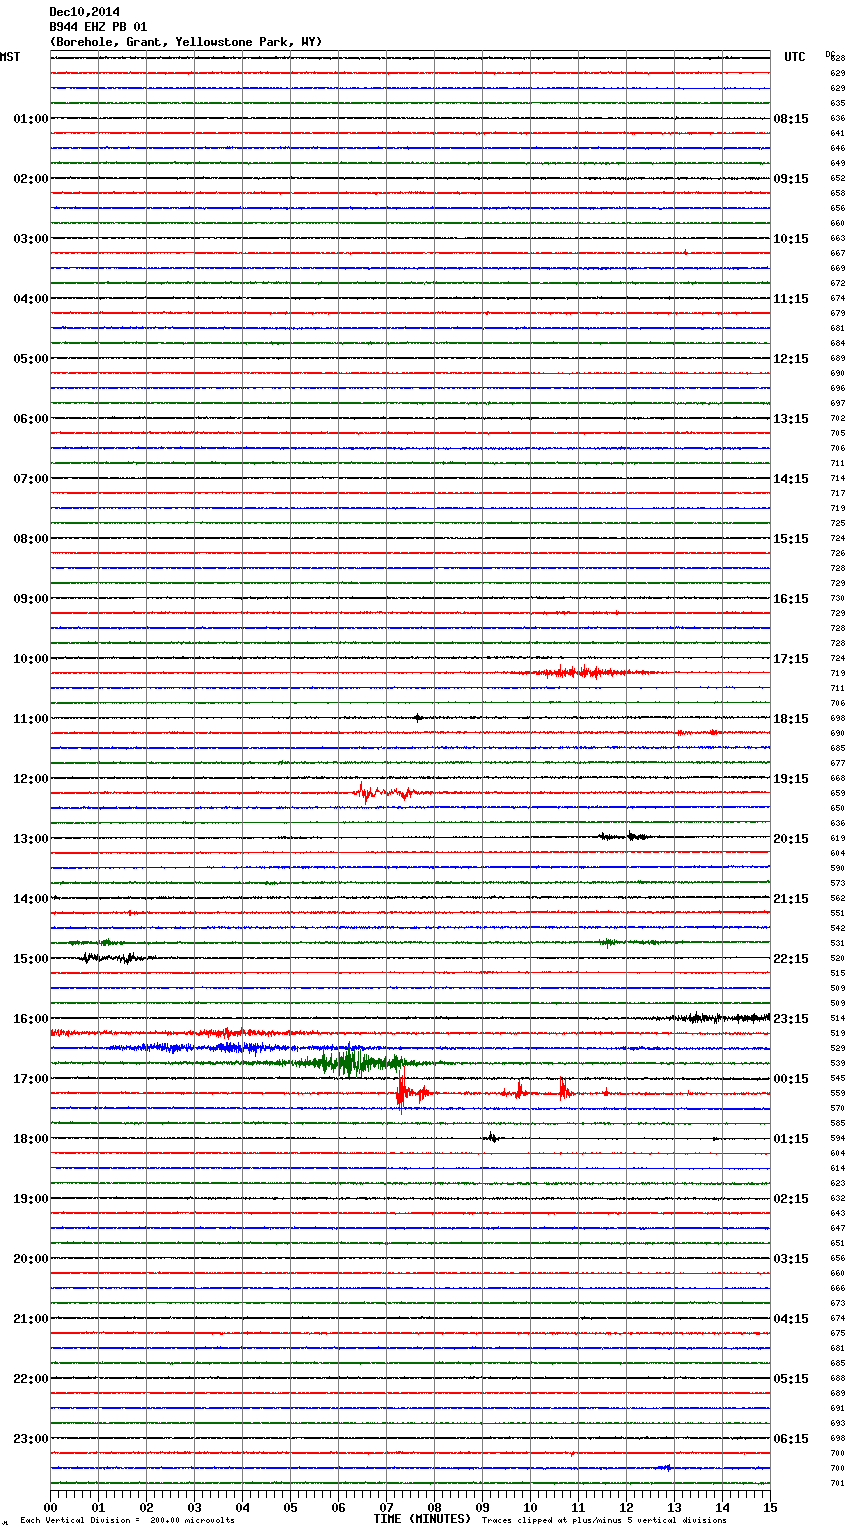This screenshot has width=850, height=1534.
Task: Select the station code 'B944 EHZ PB 01'
Action: pyautogui.click(x=98, y=27)
